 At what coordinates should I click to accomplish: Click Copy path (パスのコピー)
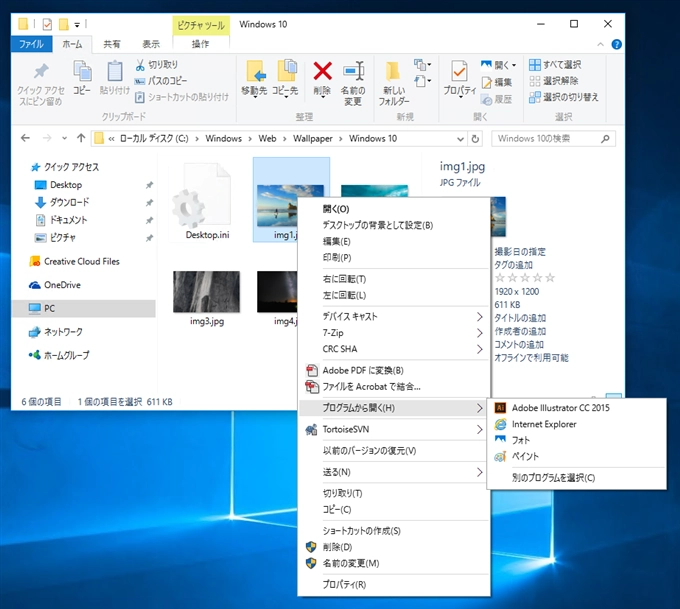[x=160, y=81]
